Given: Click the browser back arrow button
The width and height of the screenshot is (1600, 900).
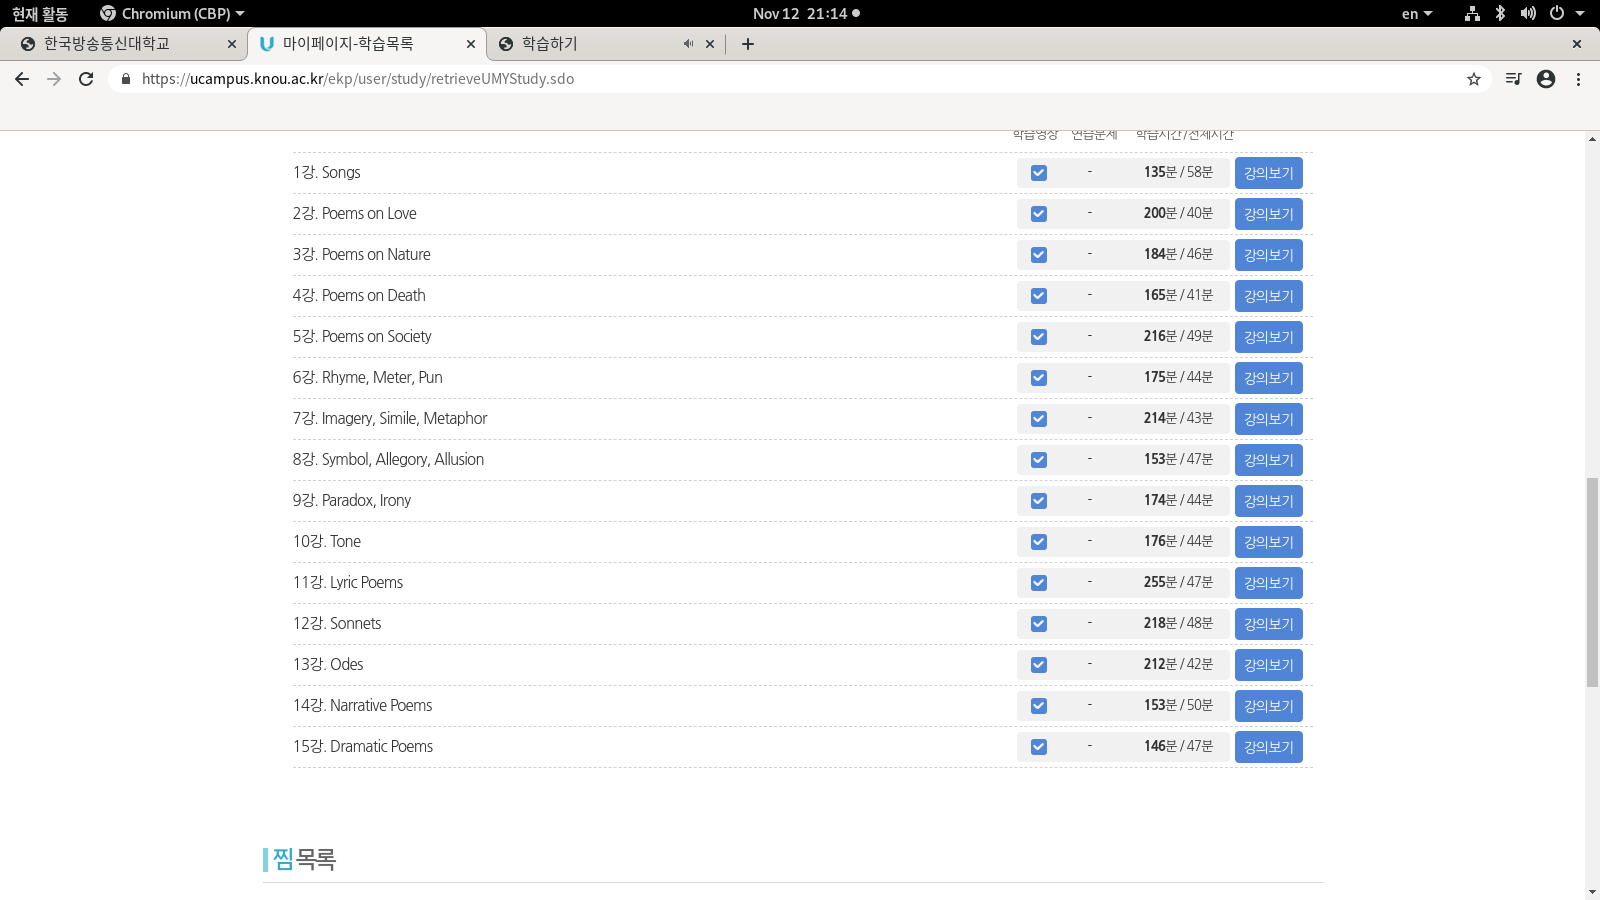Looking at the screenshot, I should point(22,79).
